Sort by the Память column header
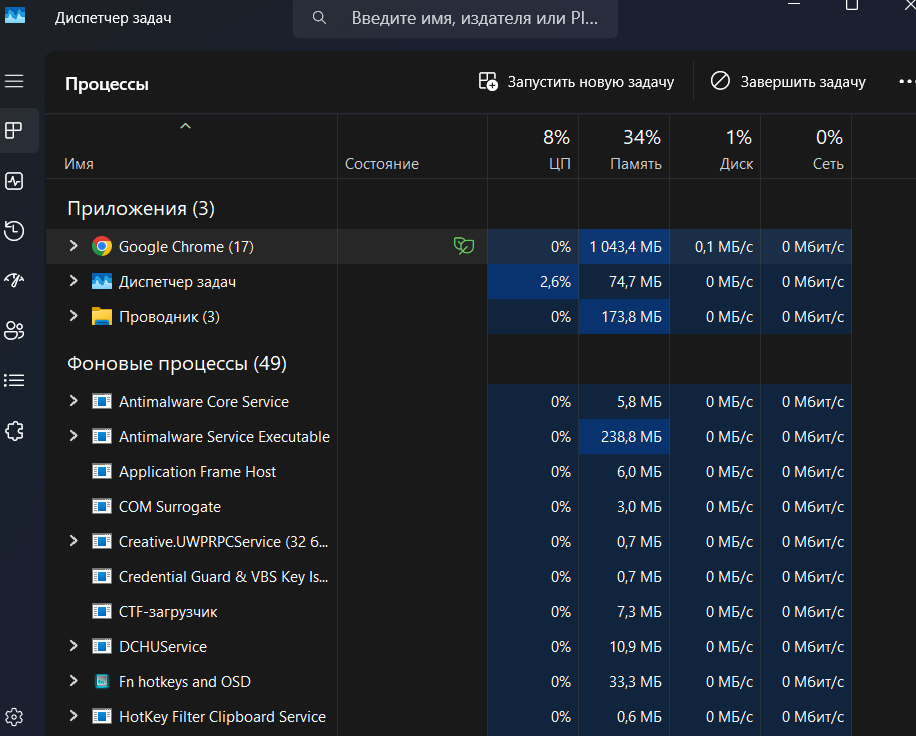916x736 pixels. 624,147
